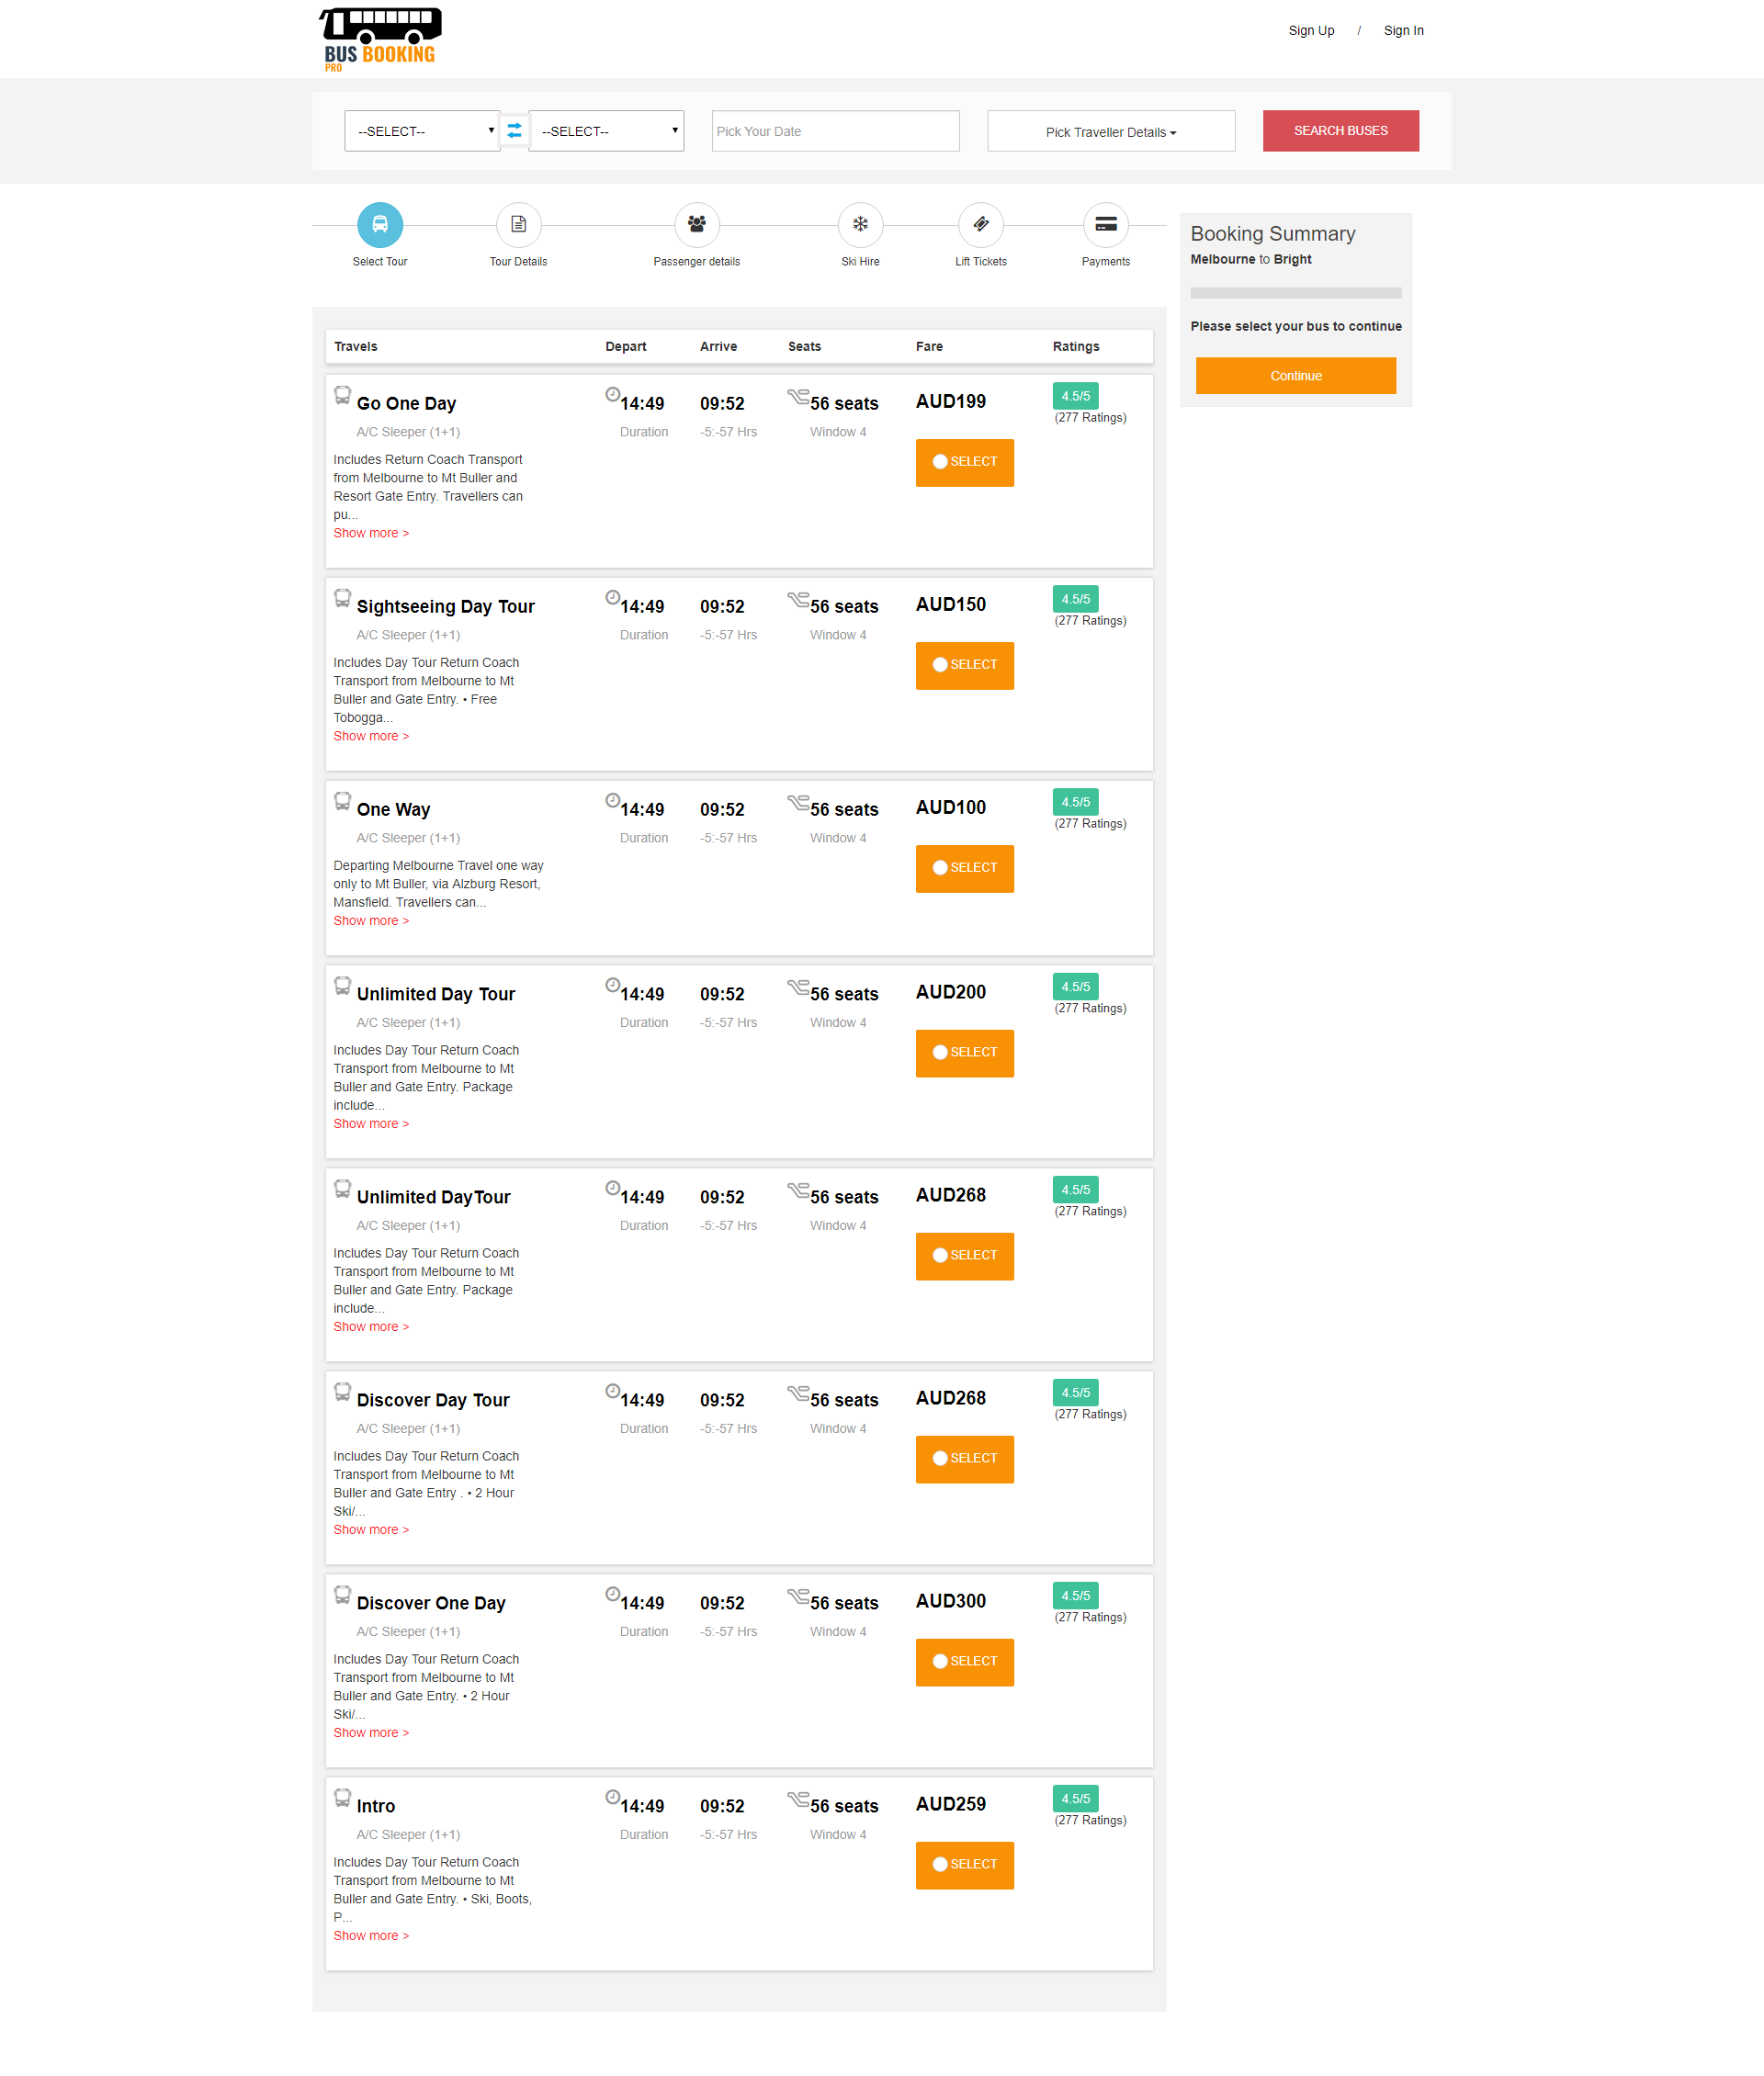This screenshot has height=2076, width=1764.
Task: Click the Select Tour step
Action: point(380,225)
